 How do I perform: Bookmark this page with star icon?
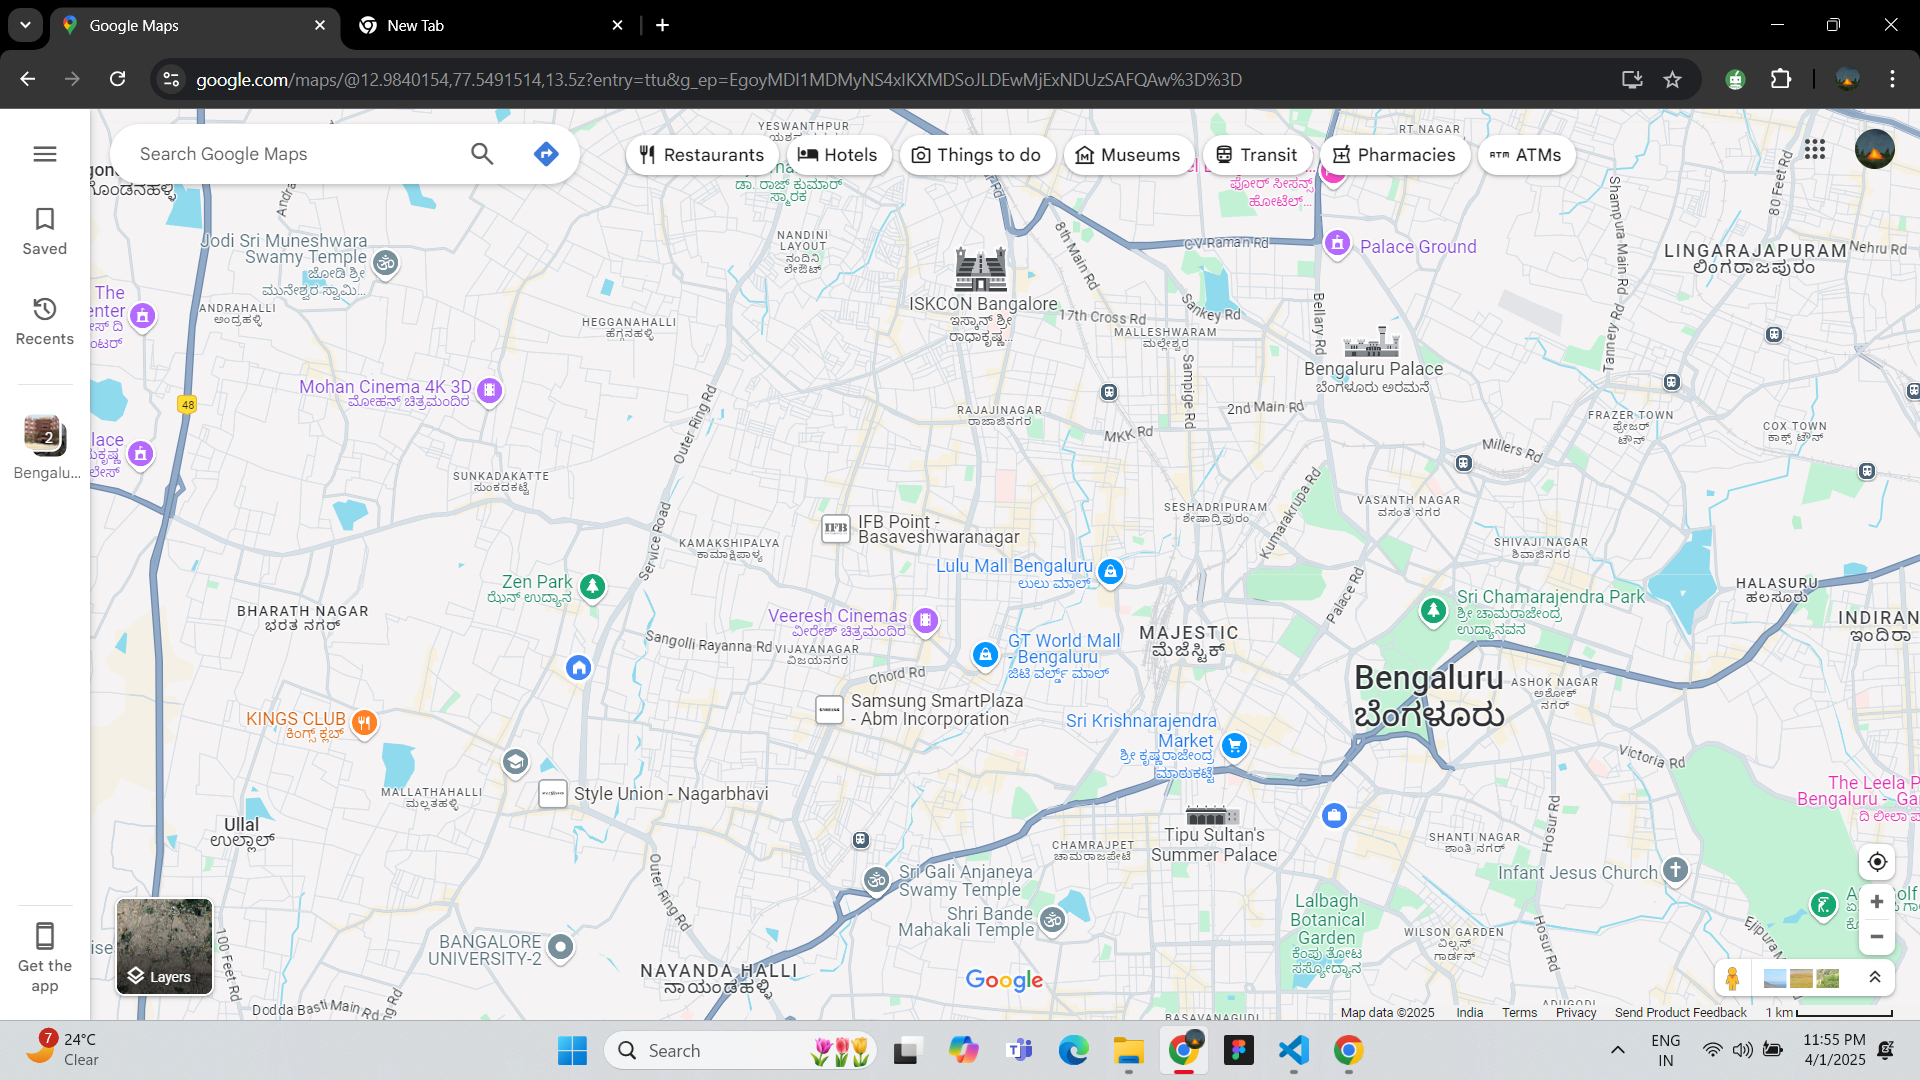(x=1672, y=79)
